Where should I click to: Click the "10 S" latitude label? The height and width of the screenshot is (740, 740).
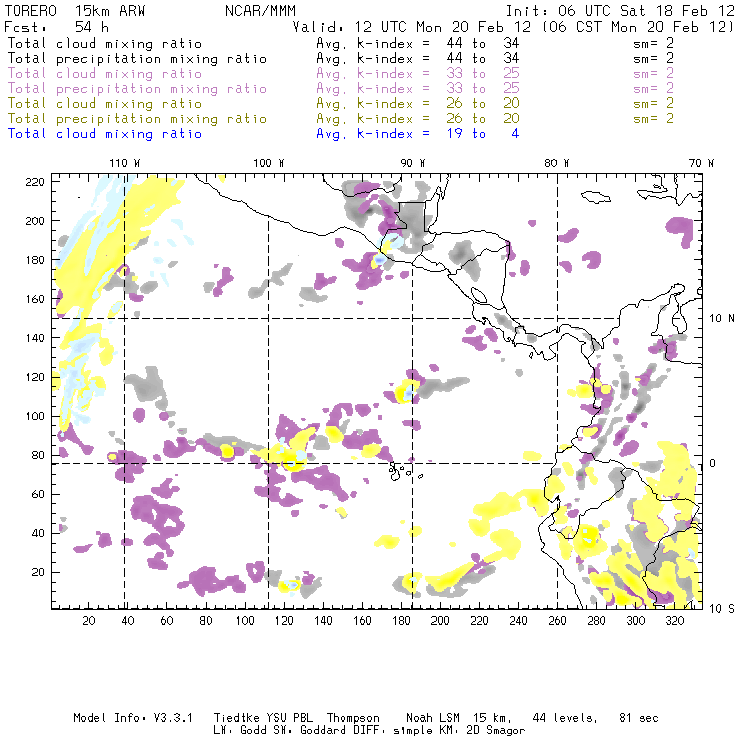point(722,609)
